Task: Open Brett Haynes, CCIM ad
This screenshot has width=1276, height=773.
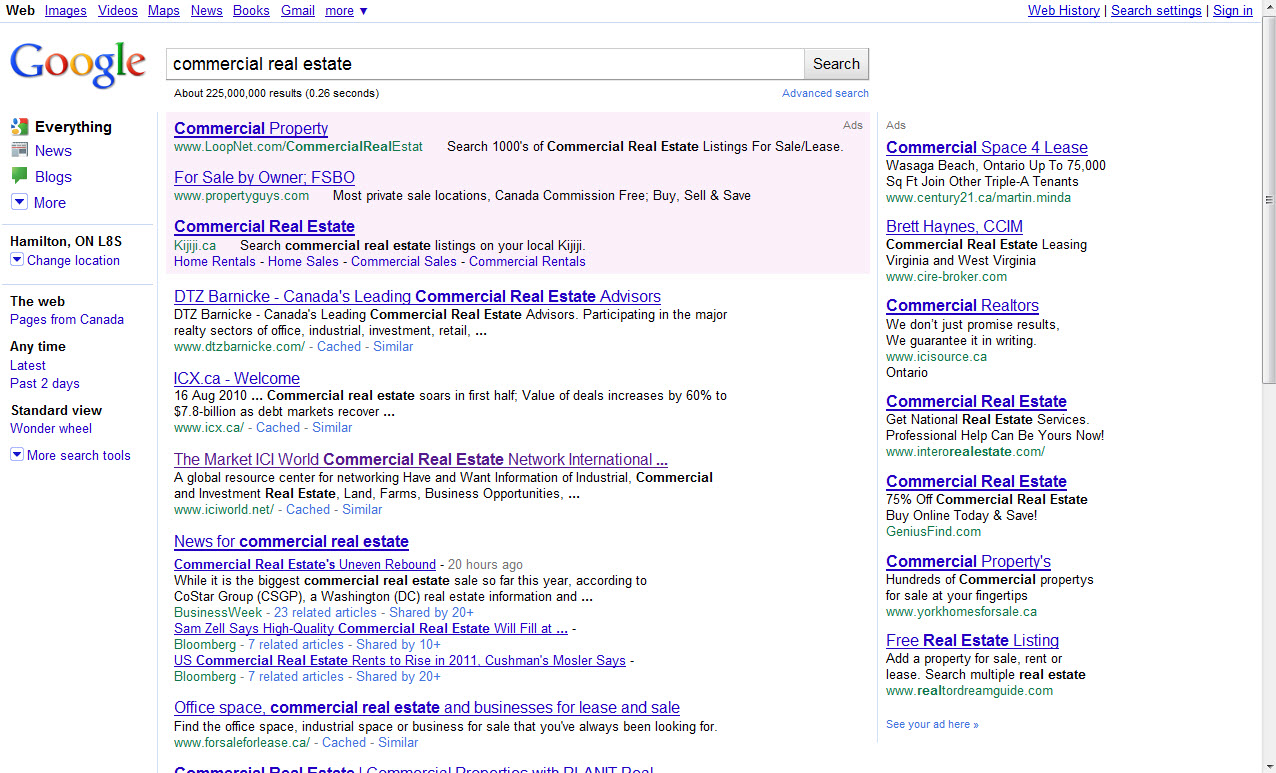Action: pos(954,226)
